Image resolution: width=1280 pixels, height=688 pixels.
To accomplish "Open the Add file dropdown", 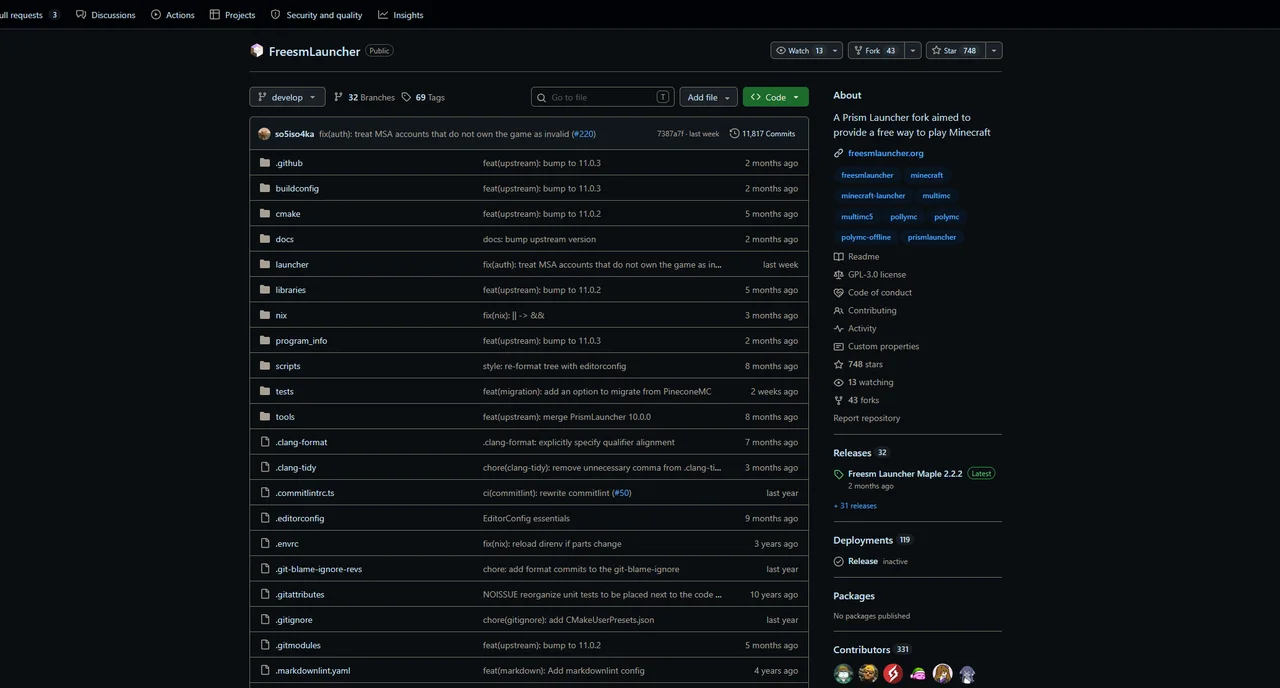I will pyautogui.click(x=709, y=97).
